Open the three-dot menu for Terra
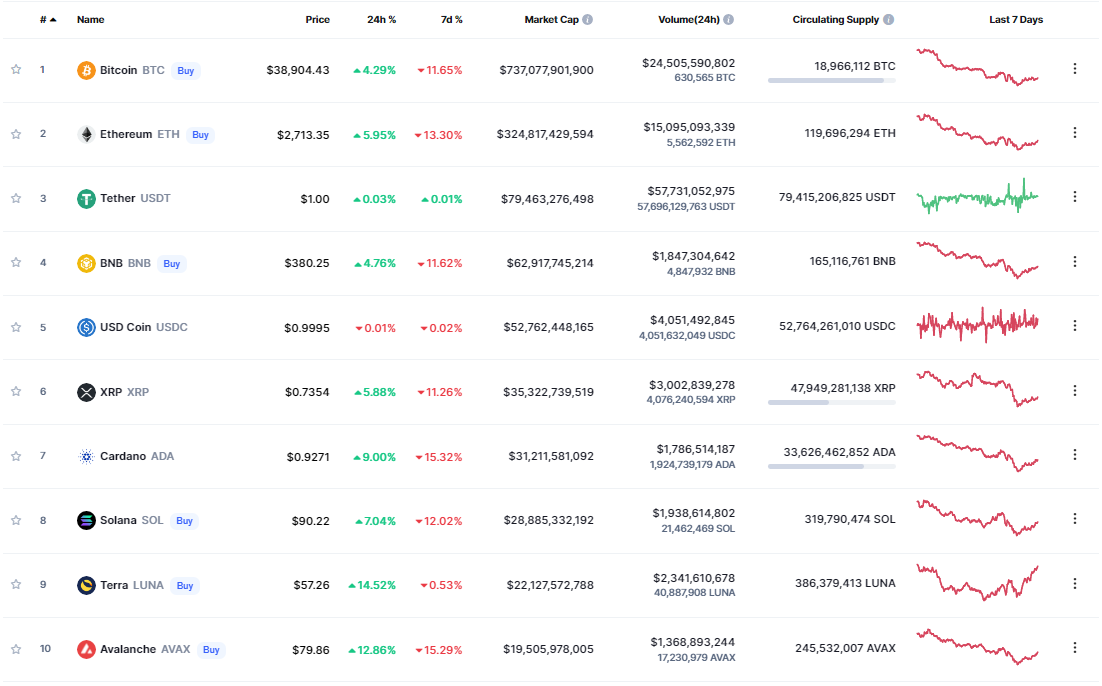 point(1075,583)
